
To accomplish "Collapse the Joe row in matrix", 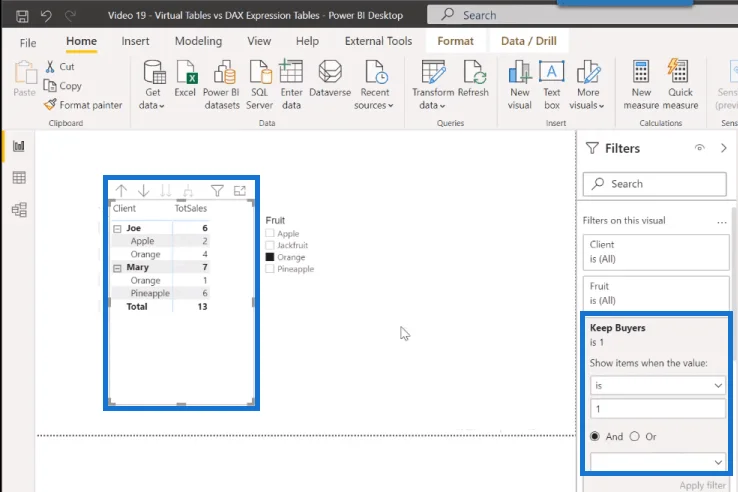I will click(117, 228).
